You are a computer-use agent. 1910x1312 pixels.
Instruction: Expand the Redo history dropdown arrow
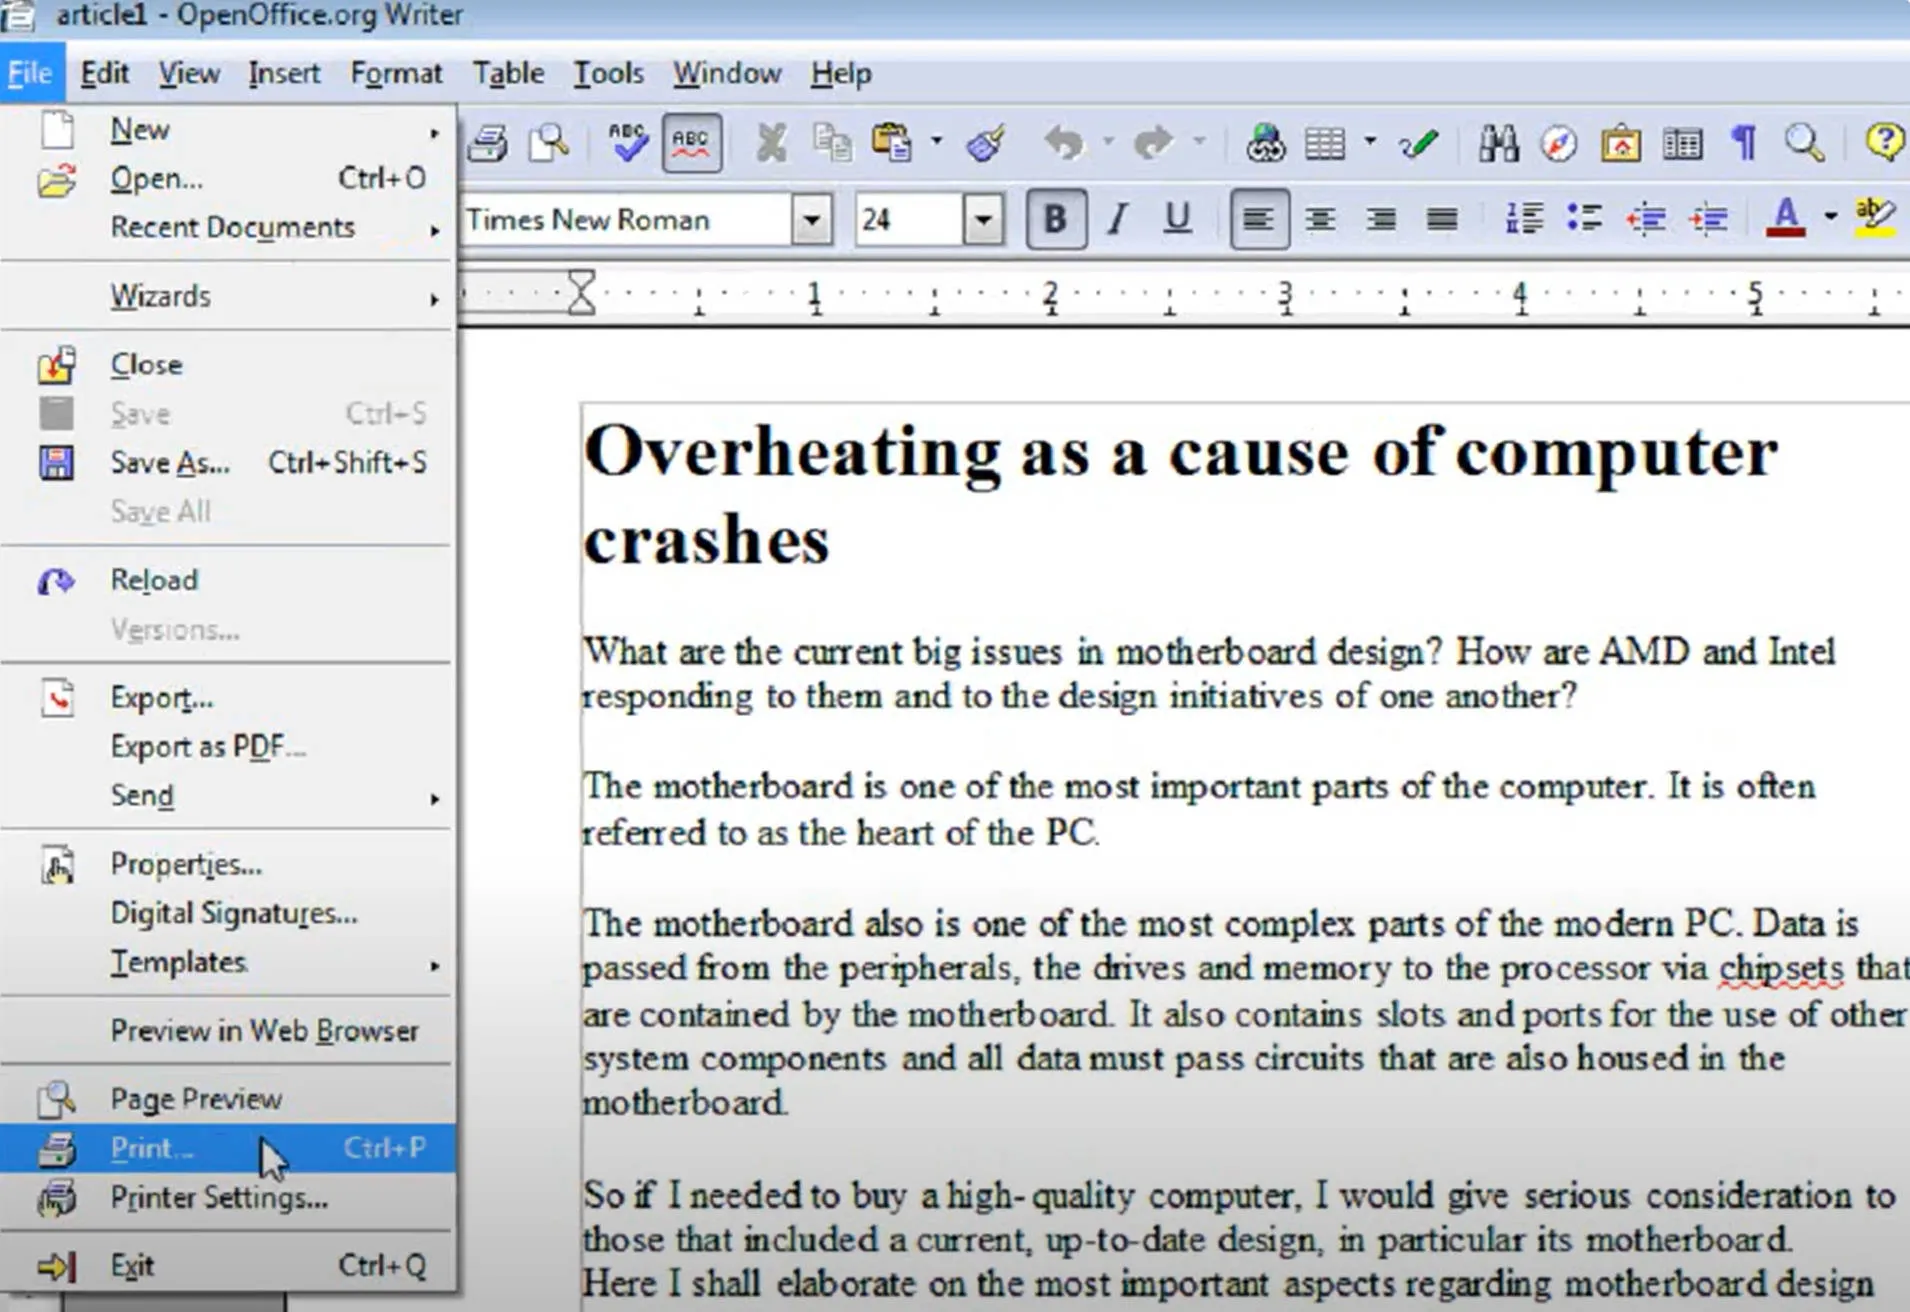tap(1198, 142)
